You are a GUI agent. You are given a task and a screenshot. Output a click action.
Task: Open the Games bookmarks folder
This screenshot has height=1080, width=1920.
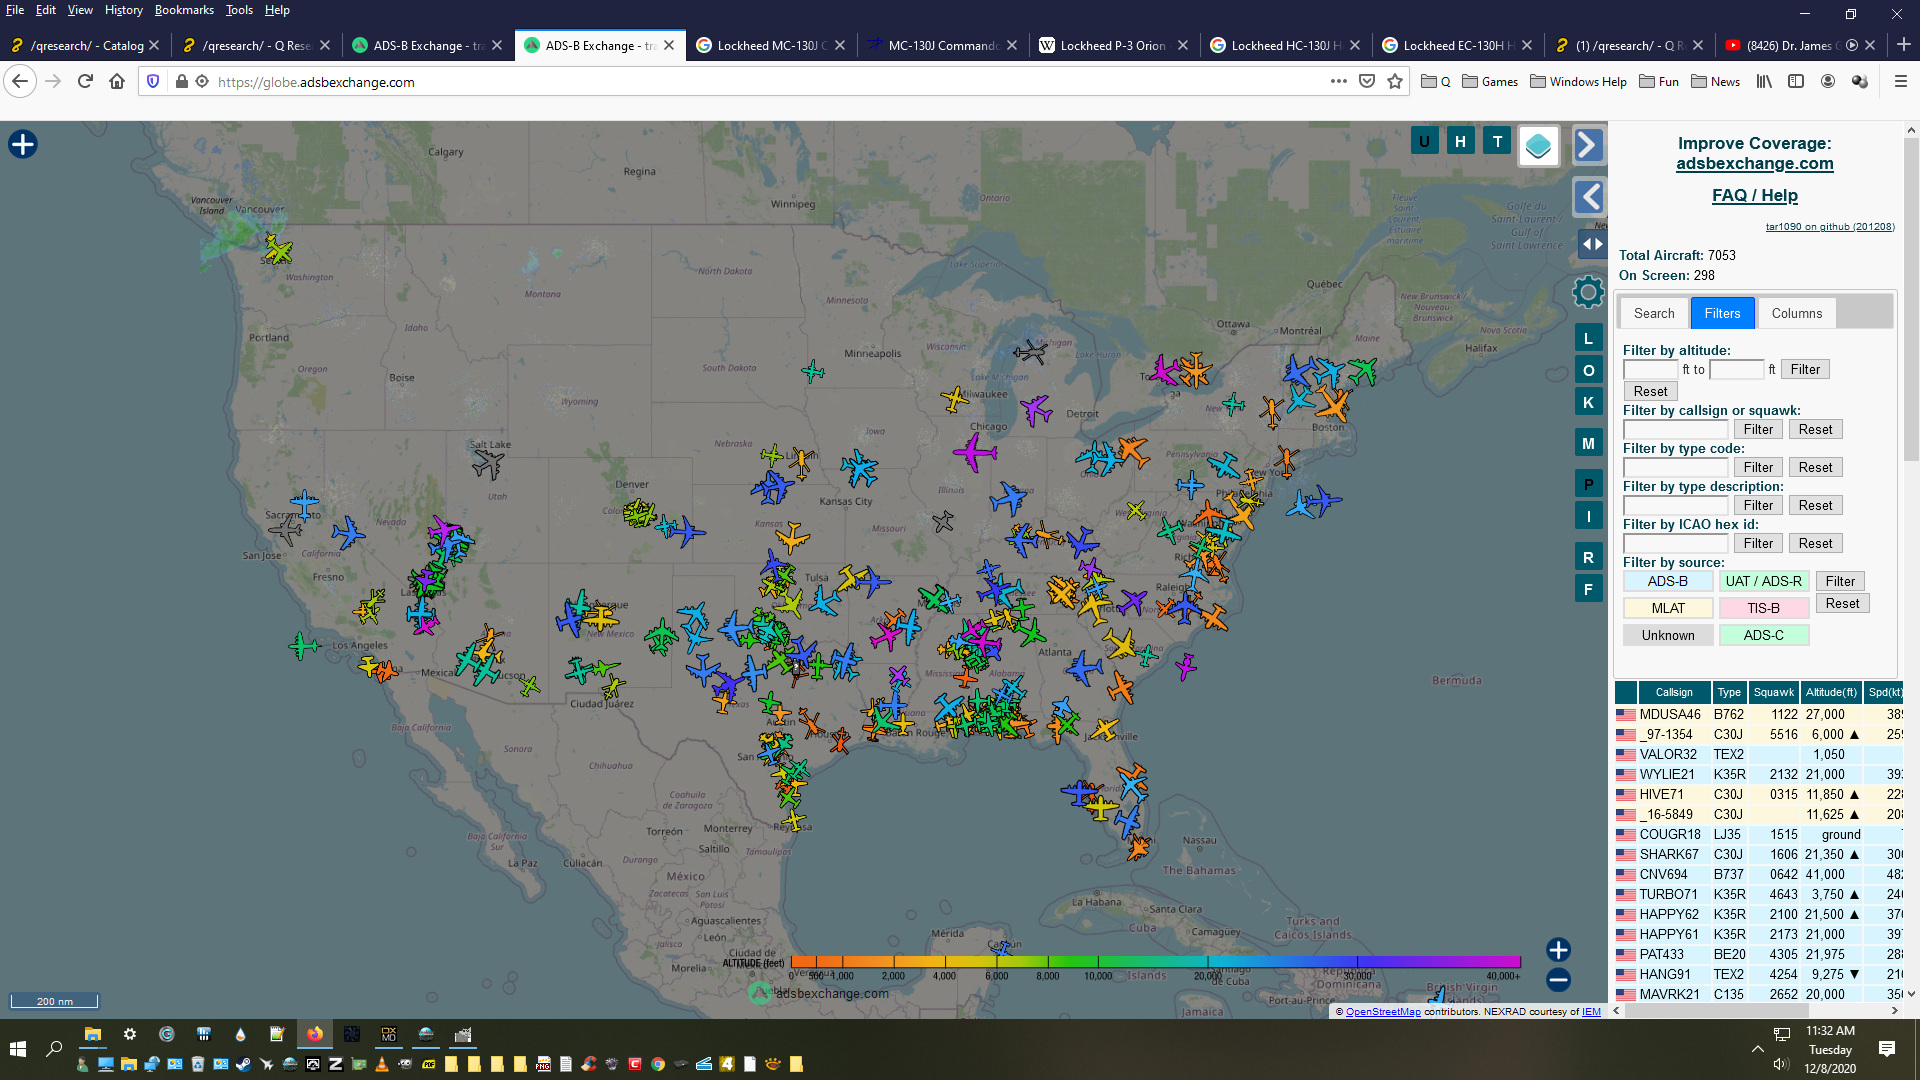pyautogui.click(x=1489, y=82)
